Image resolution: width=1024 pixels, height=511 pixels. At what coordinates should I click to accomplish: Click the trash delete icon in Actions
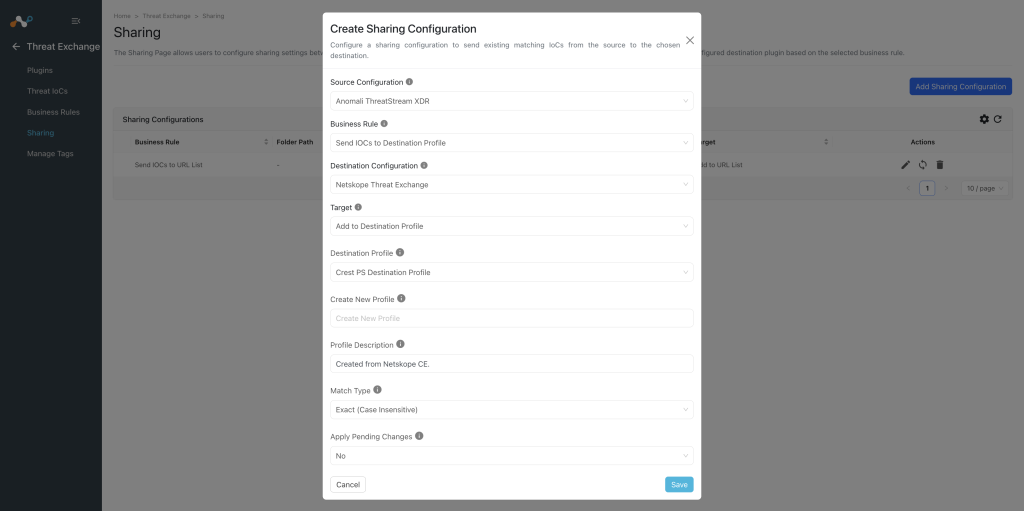tap(940, 165)
